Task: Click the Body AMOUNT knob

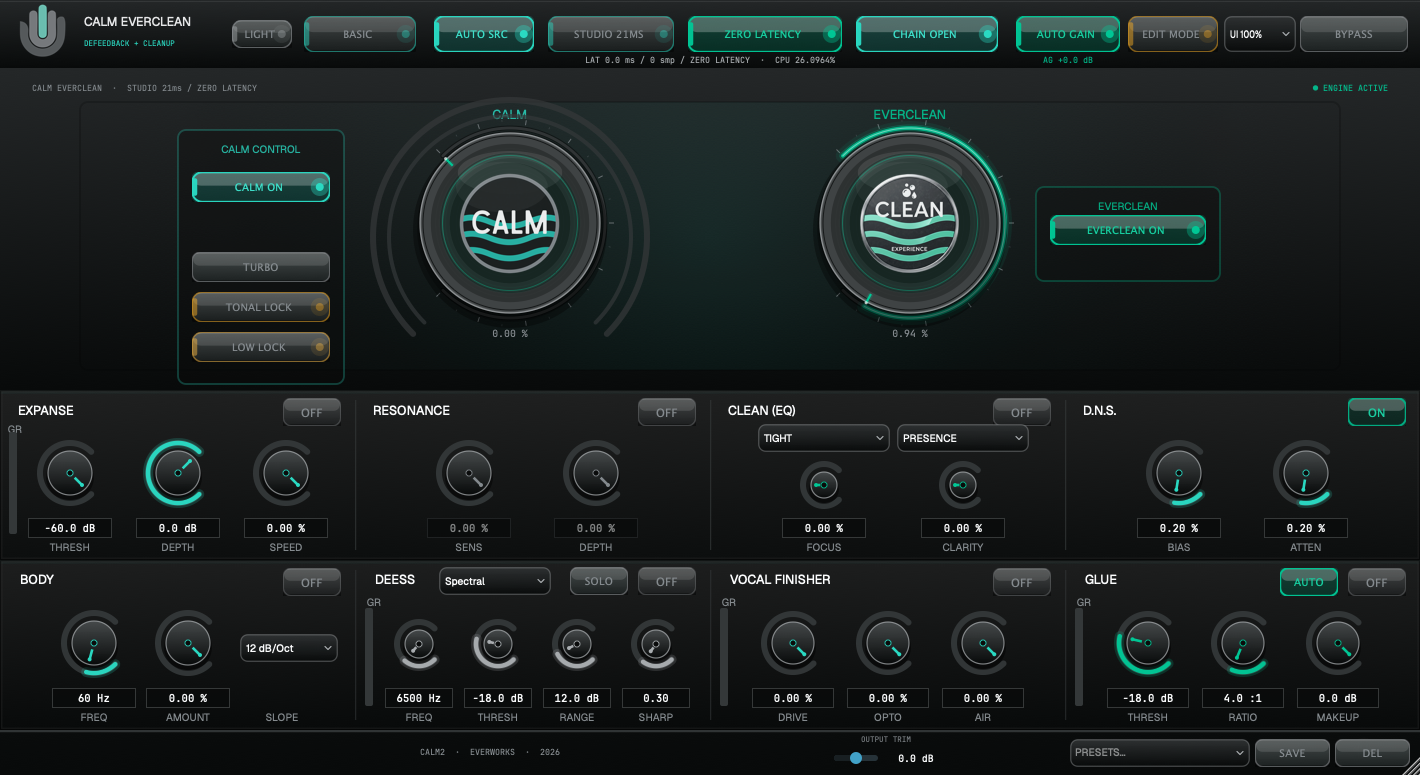Action: click(187, 644)
